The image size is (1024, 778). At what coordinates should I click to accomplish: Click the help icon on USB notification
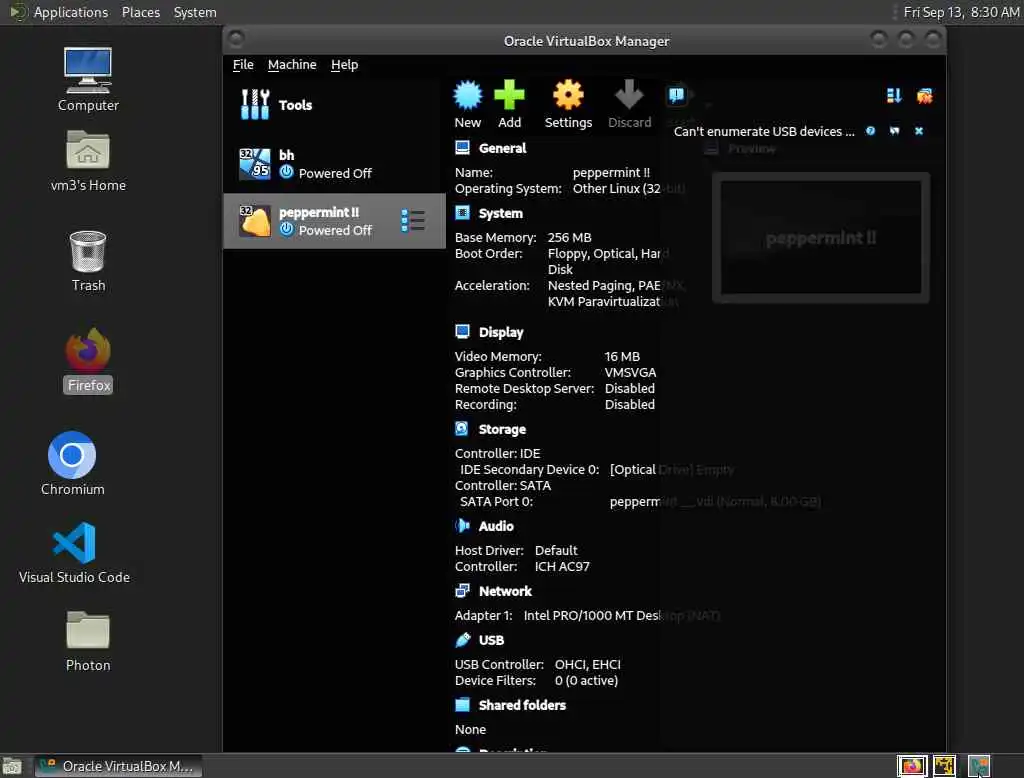(x=871, y=131)
